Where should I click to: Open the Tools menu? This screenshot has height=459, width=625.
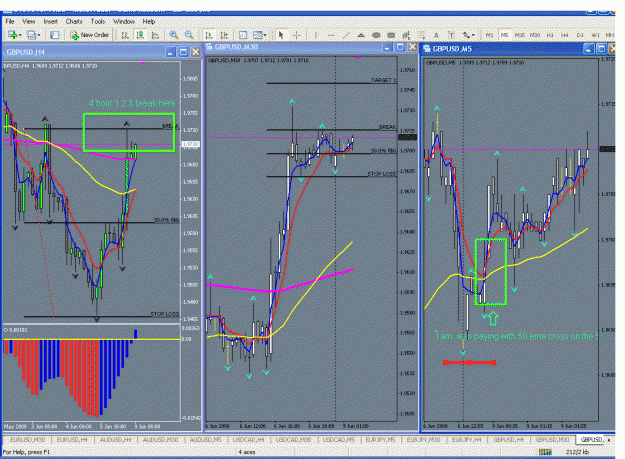pos(98,22)
